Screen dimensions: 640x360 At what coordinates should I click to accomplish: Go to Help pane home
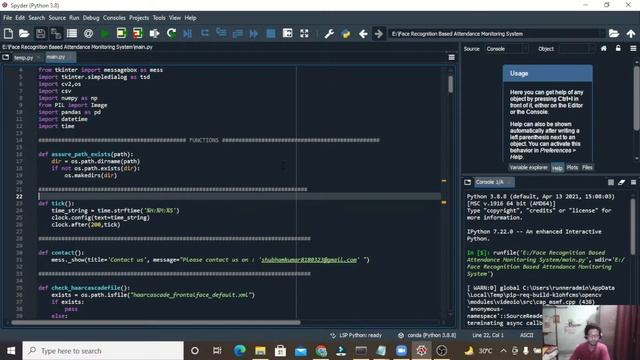[604, 49]
